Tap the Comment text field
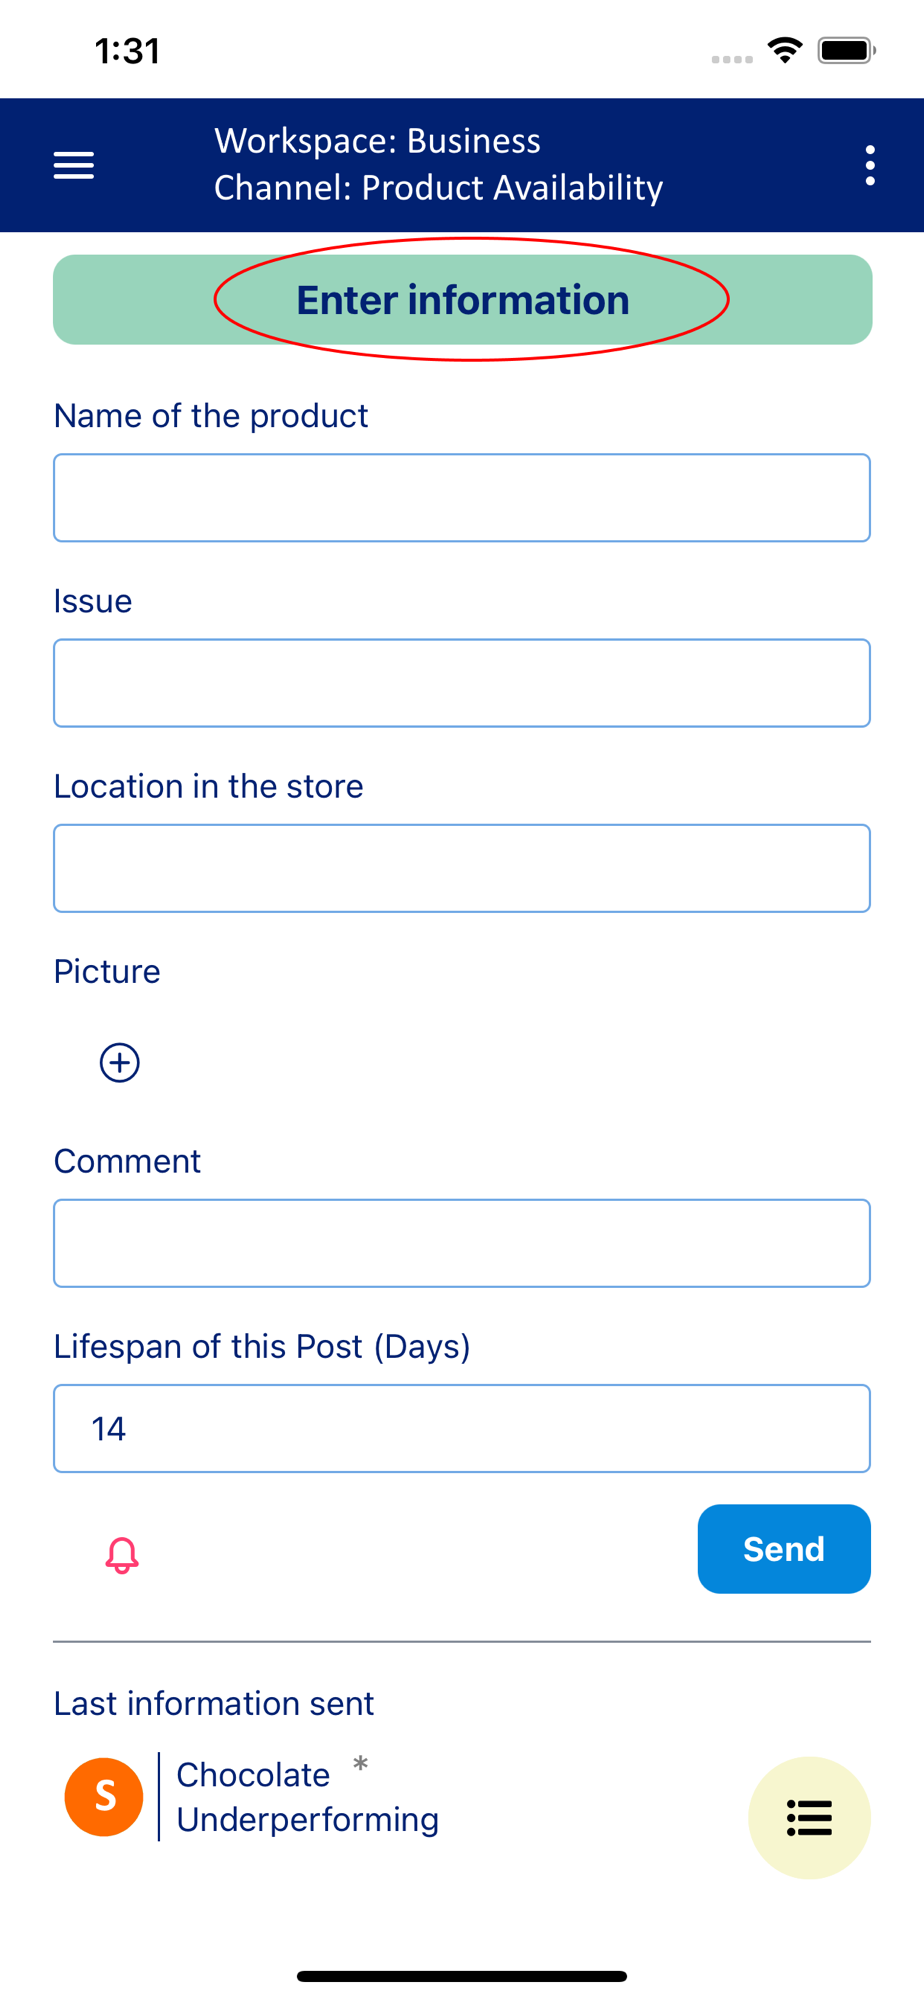The width and height of the screenshot is (924, 2000). (462, 1243)
